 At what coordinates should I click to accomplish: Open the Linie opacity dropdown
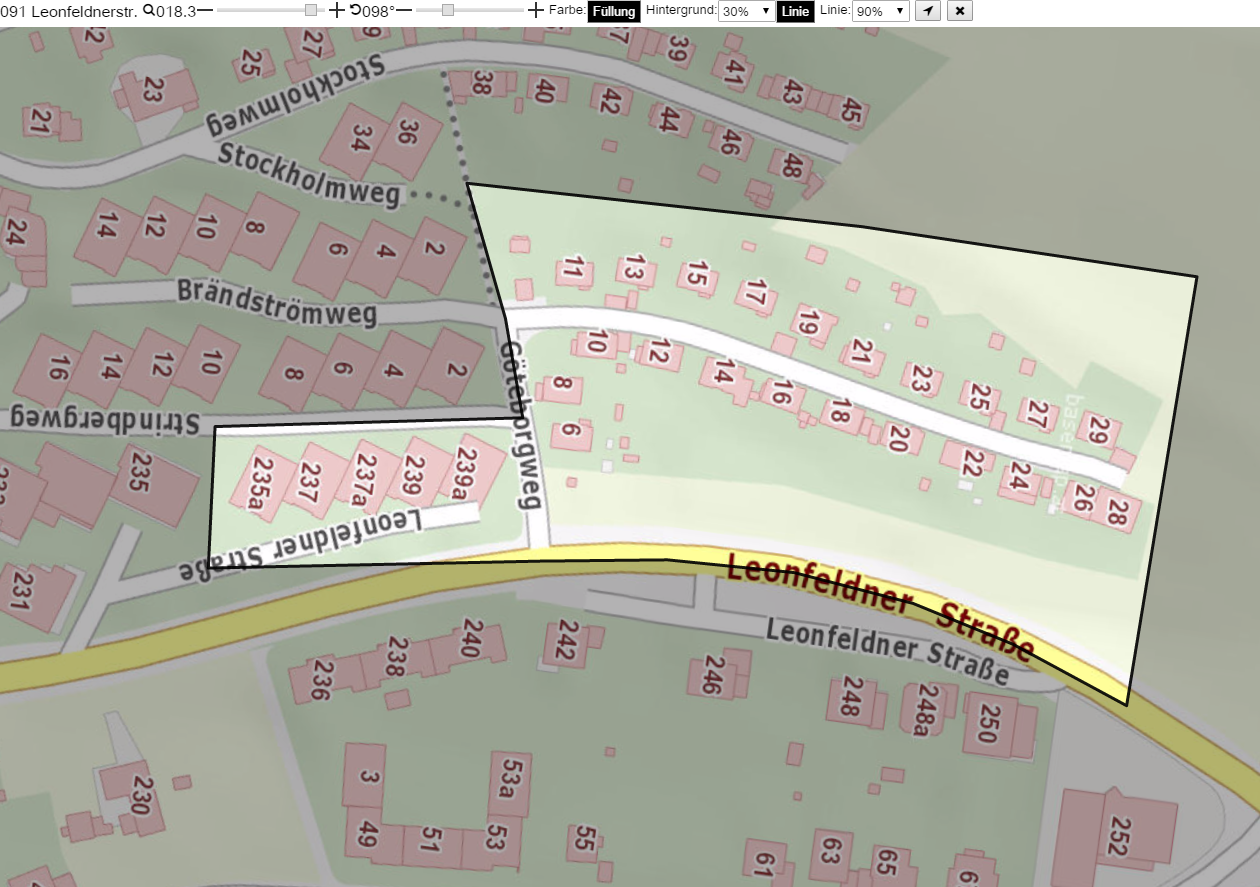880,12
